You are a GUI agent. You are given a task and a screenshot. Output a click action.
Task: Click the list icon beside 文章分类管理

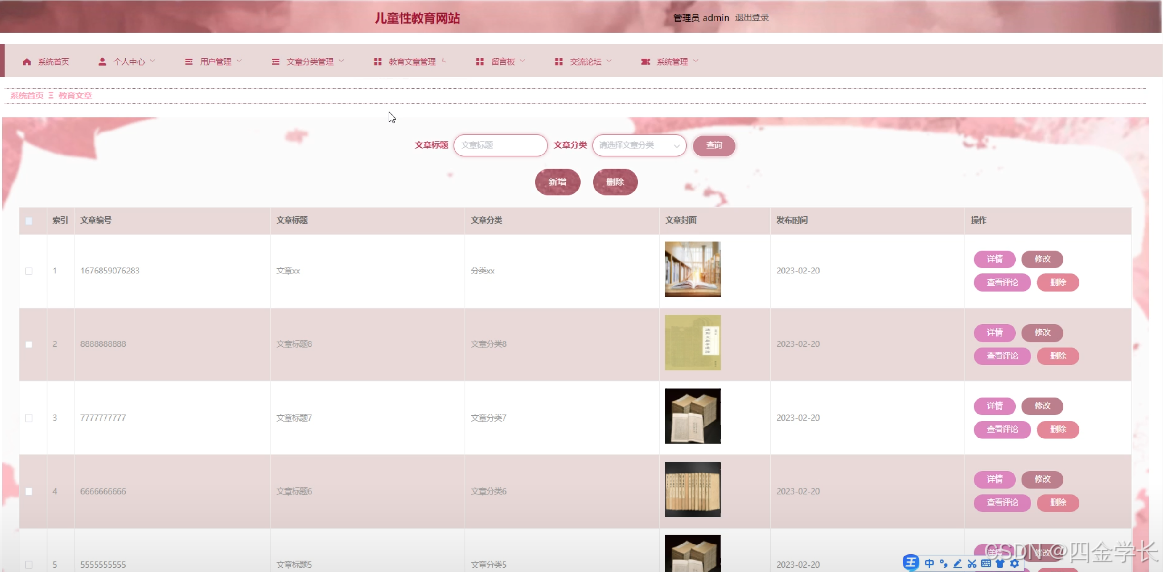275,62
